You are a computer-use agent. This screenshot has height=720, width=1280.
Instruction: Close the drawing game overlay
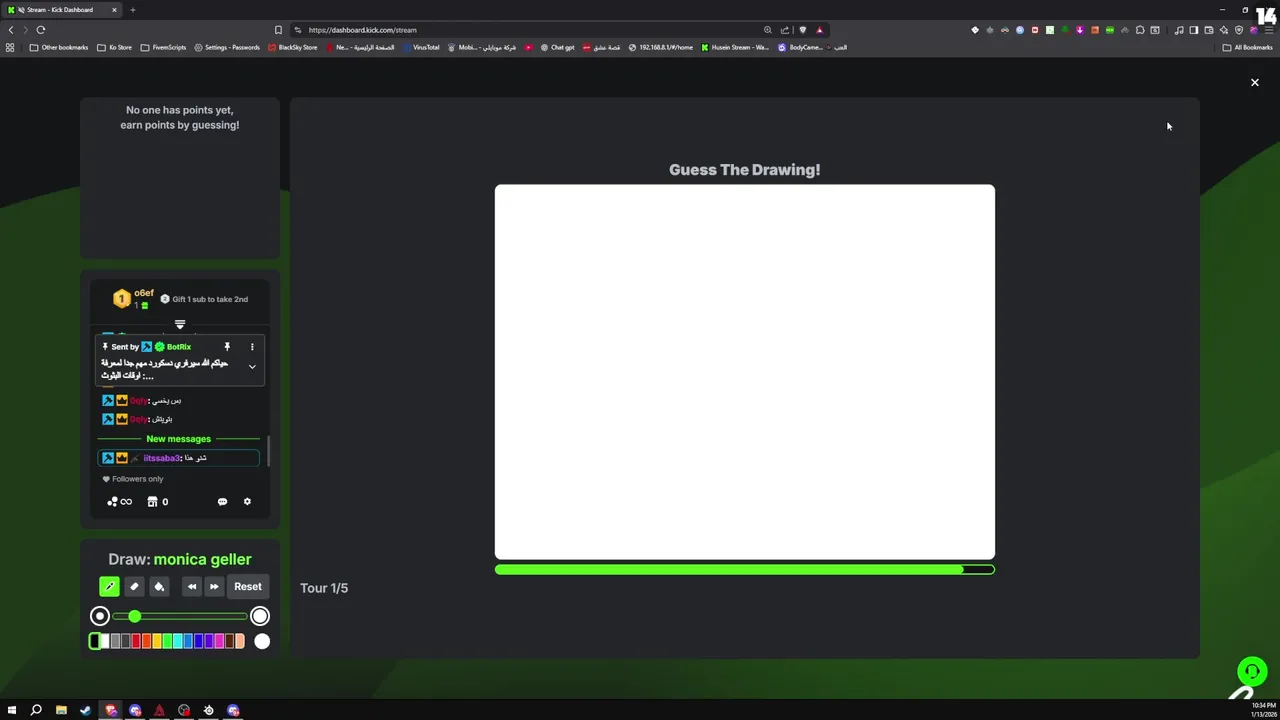pyautogui.click(x=1255, y=82)
